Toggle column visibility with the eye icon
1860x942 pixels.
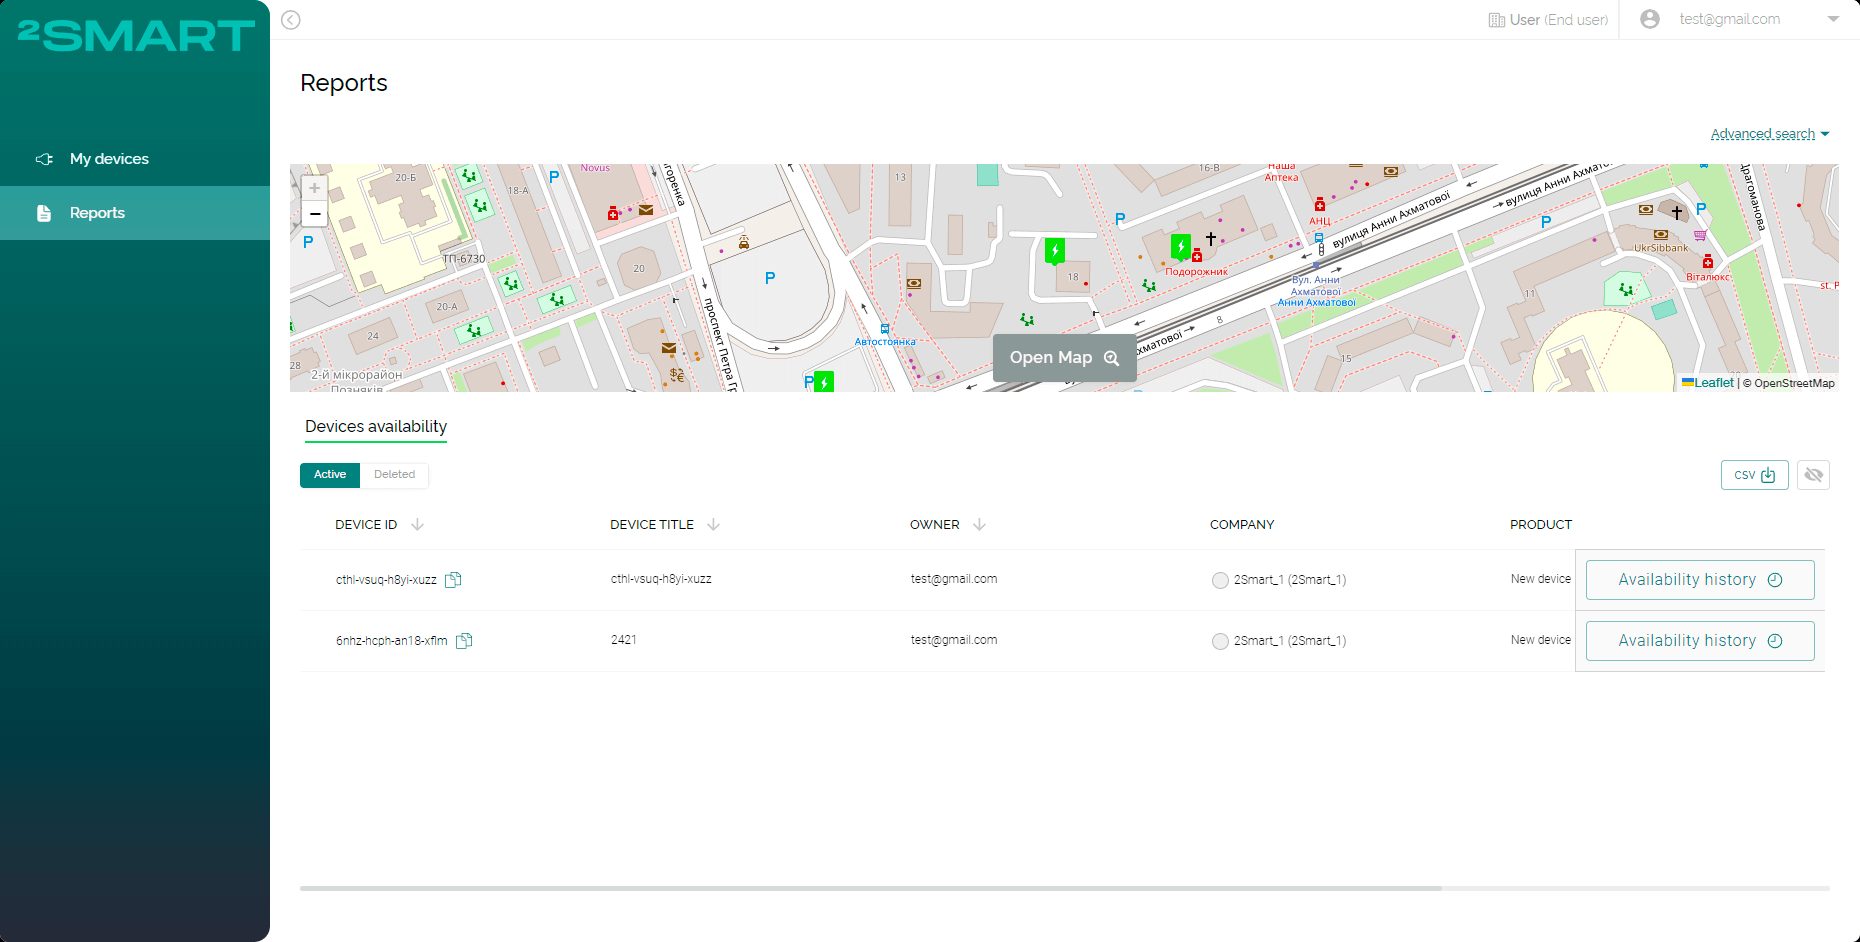(x=1813, y=475)
